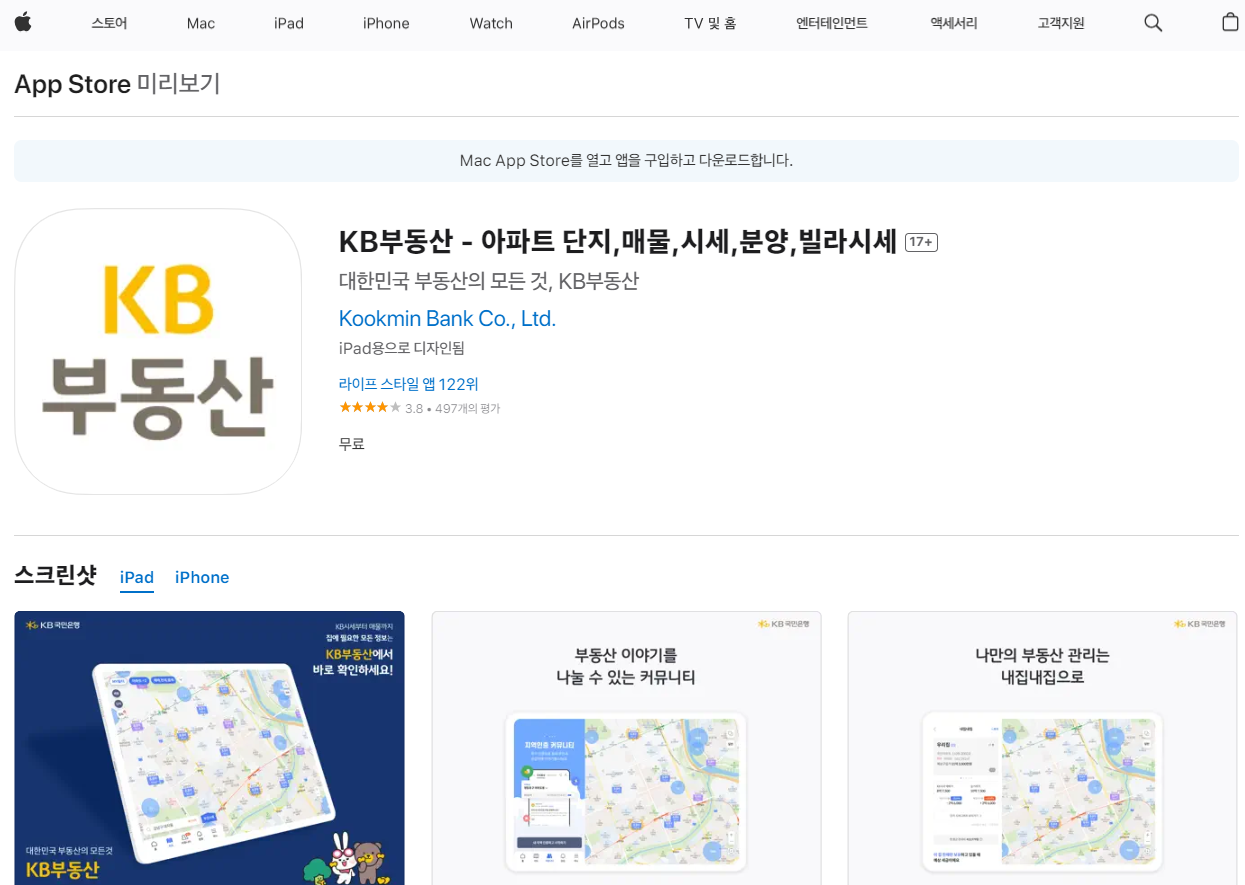Click the Apple logo icon
Viewport: 1245px width, 885px height.
pos(23,22)
